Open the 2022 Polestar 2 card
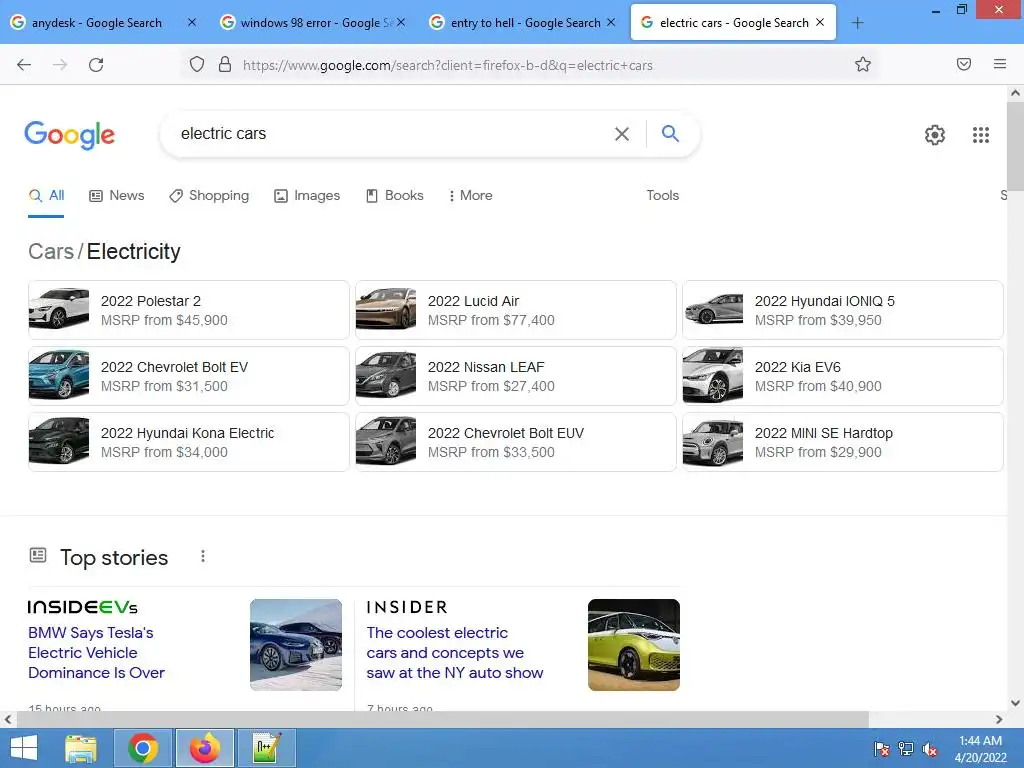 [189, 310]
